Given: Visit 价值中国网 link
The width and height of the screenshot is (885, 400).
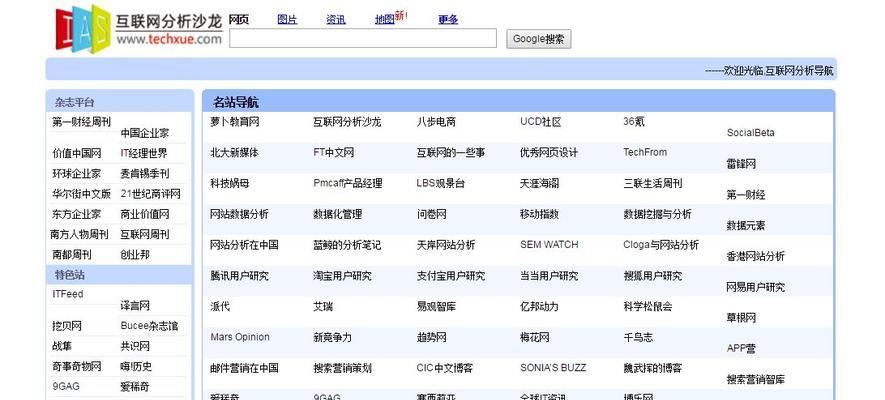Looking at the screenshot, I should pos(77,153).
